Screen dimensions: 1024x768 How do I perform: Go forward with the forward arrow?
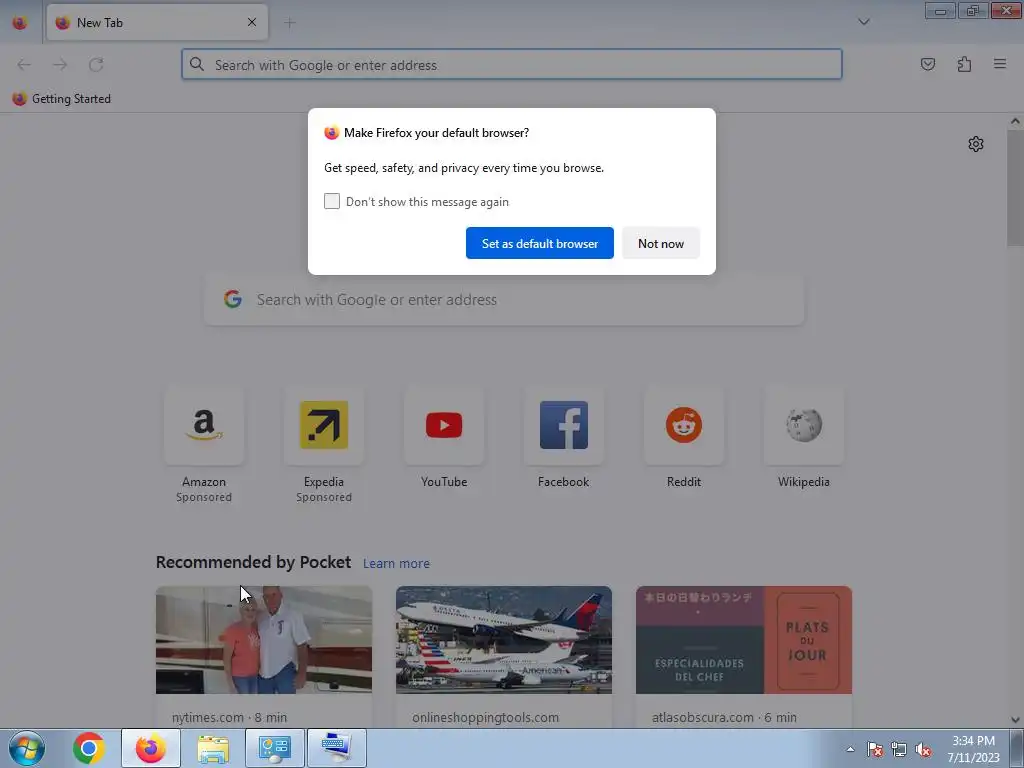coord(60,65)
